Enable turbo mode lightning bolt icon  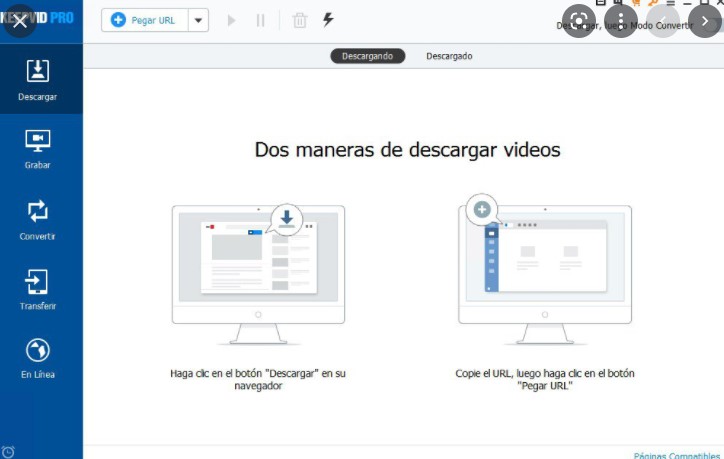328,19
